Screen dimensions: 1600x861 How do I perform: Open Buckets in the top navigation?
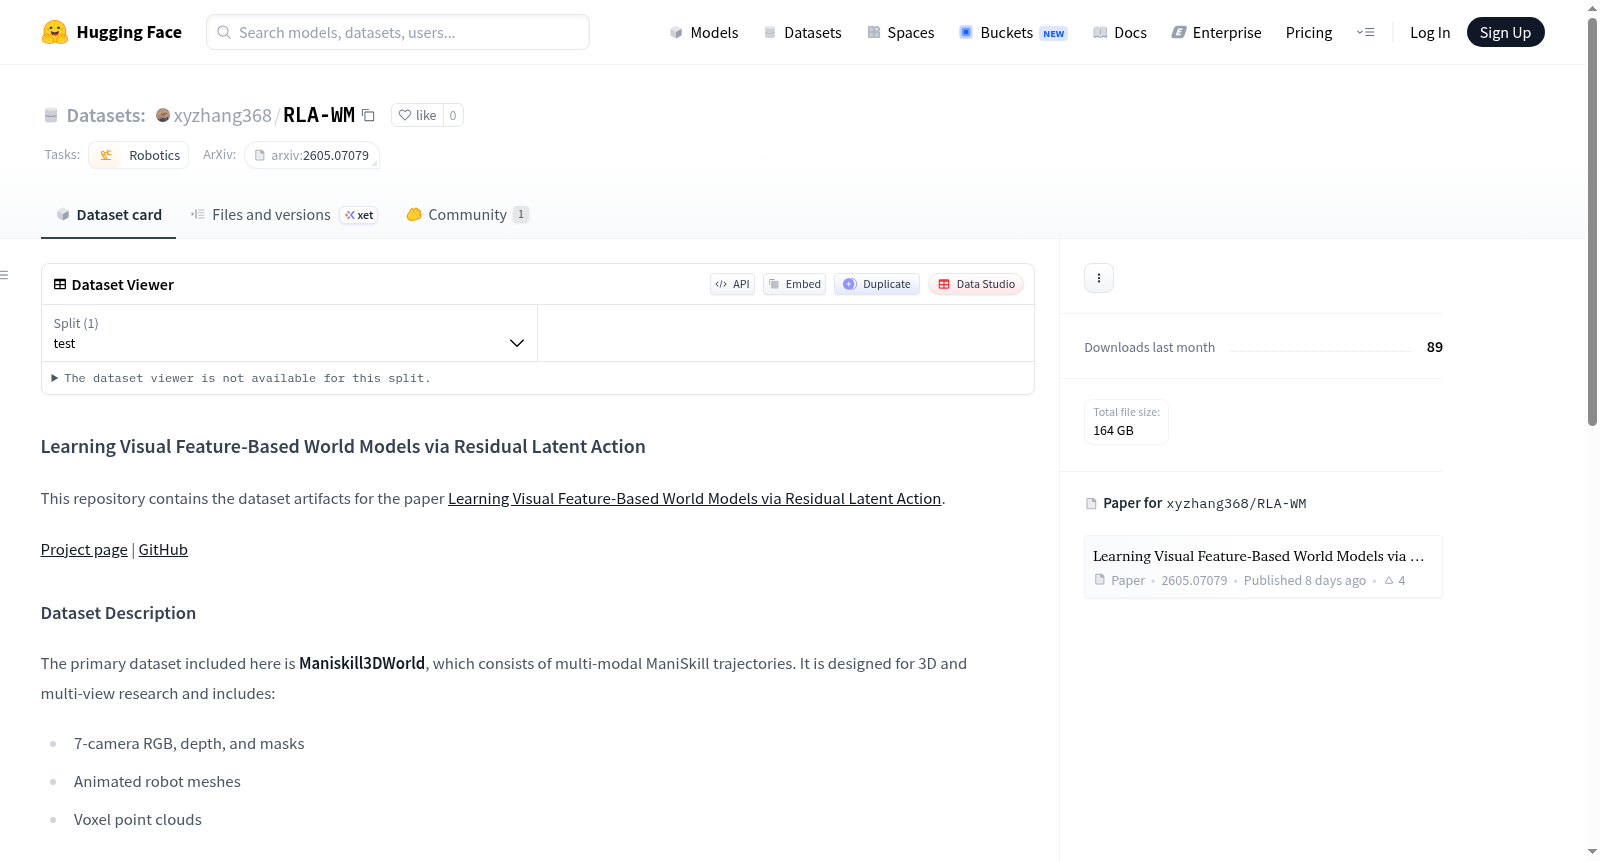pyautogui.click(x=1013, y=32)
